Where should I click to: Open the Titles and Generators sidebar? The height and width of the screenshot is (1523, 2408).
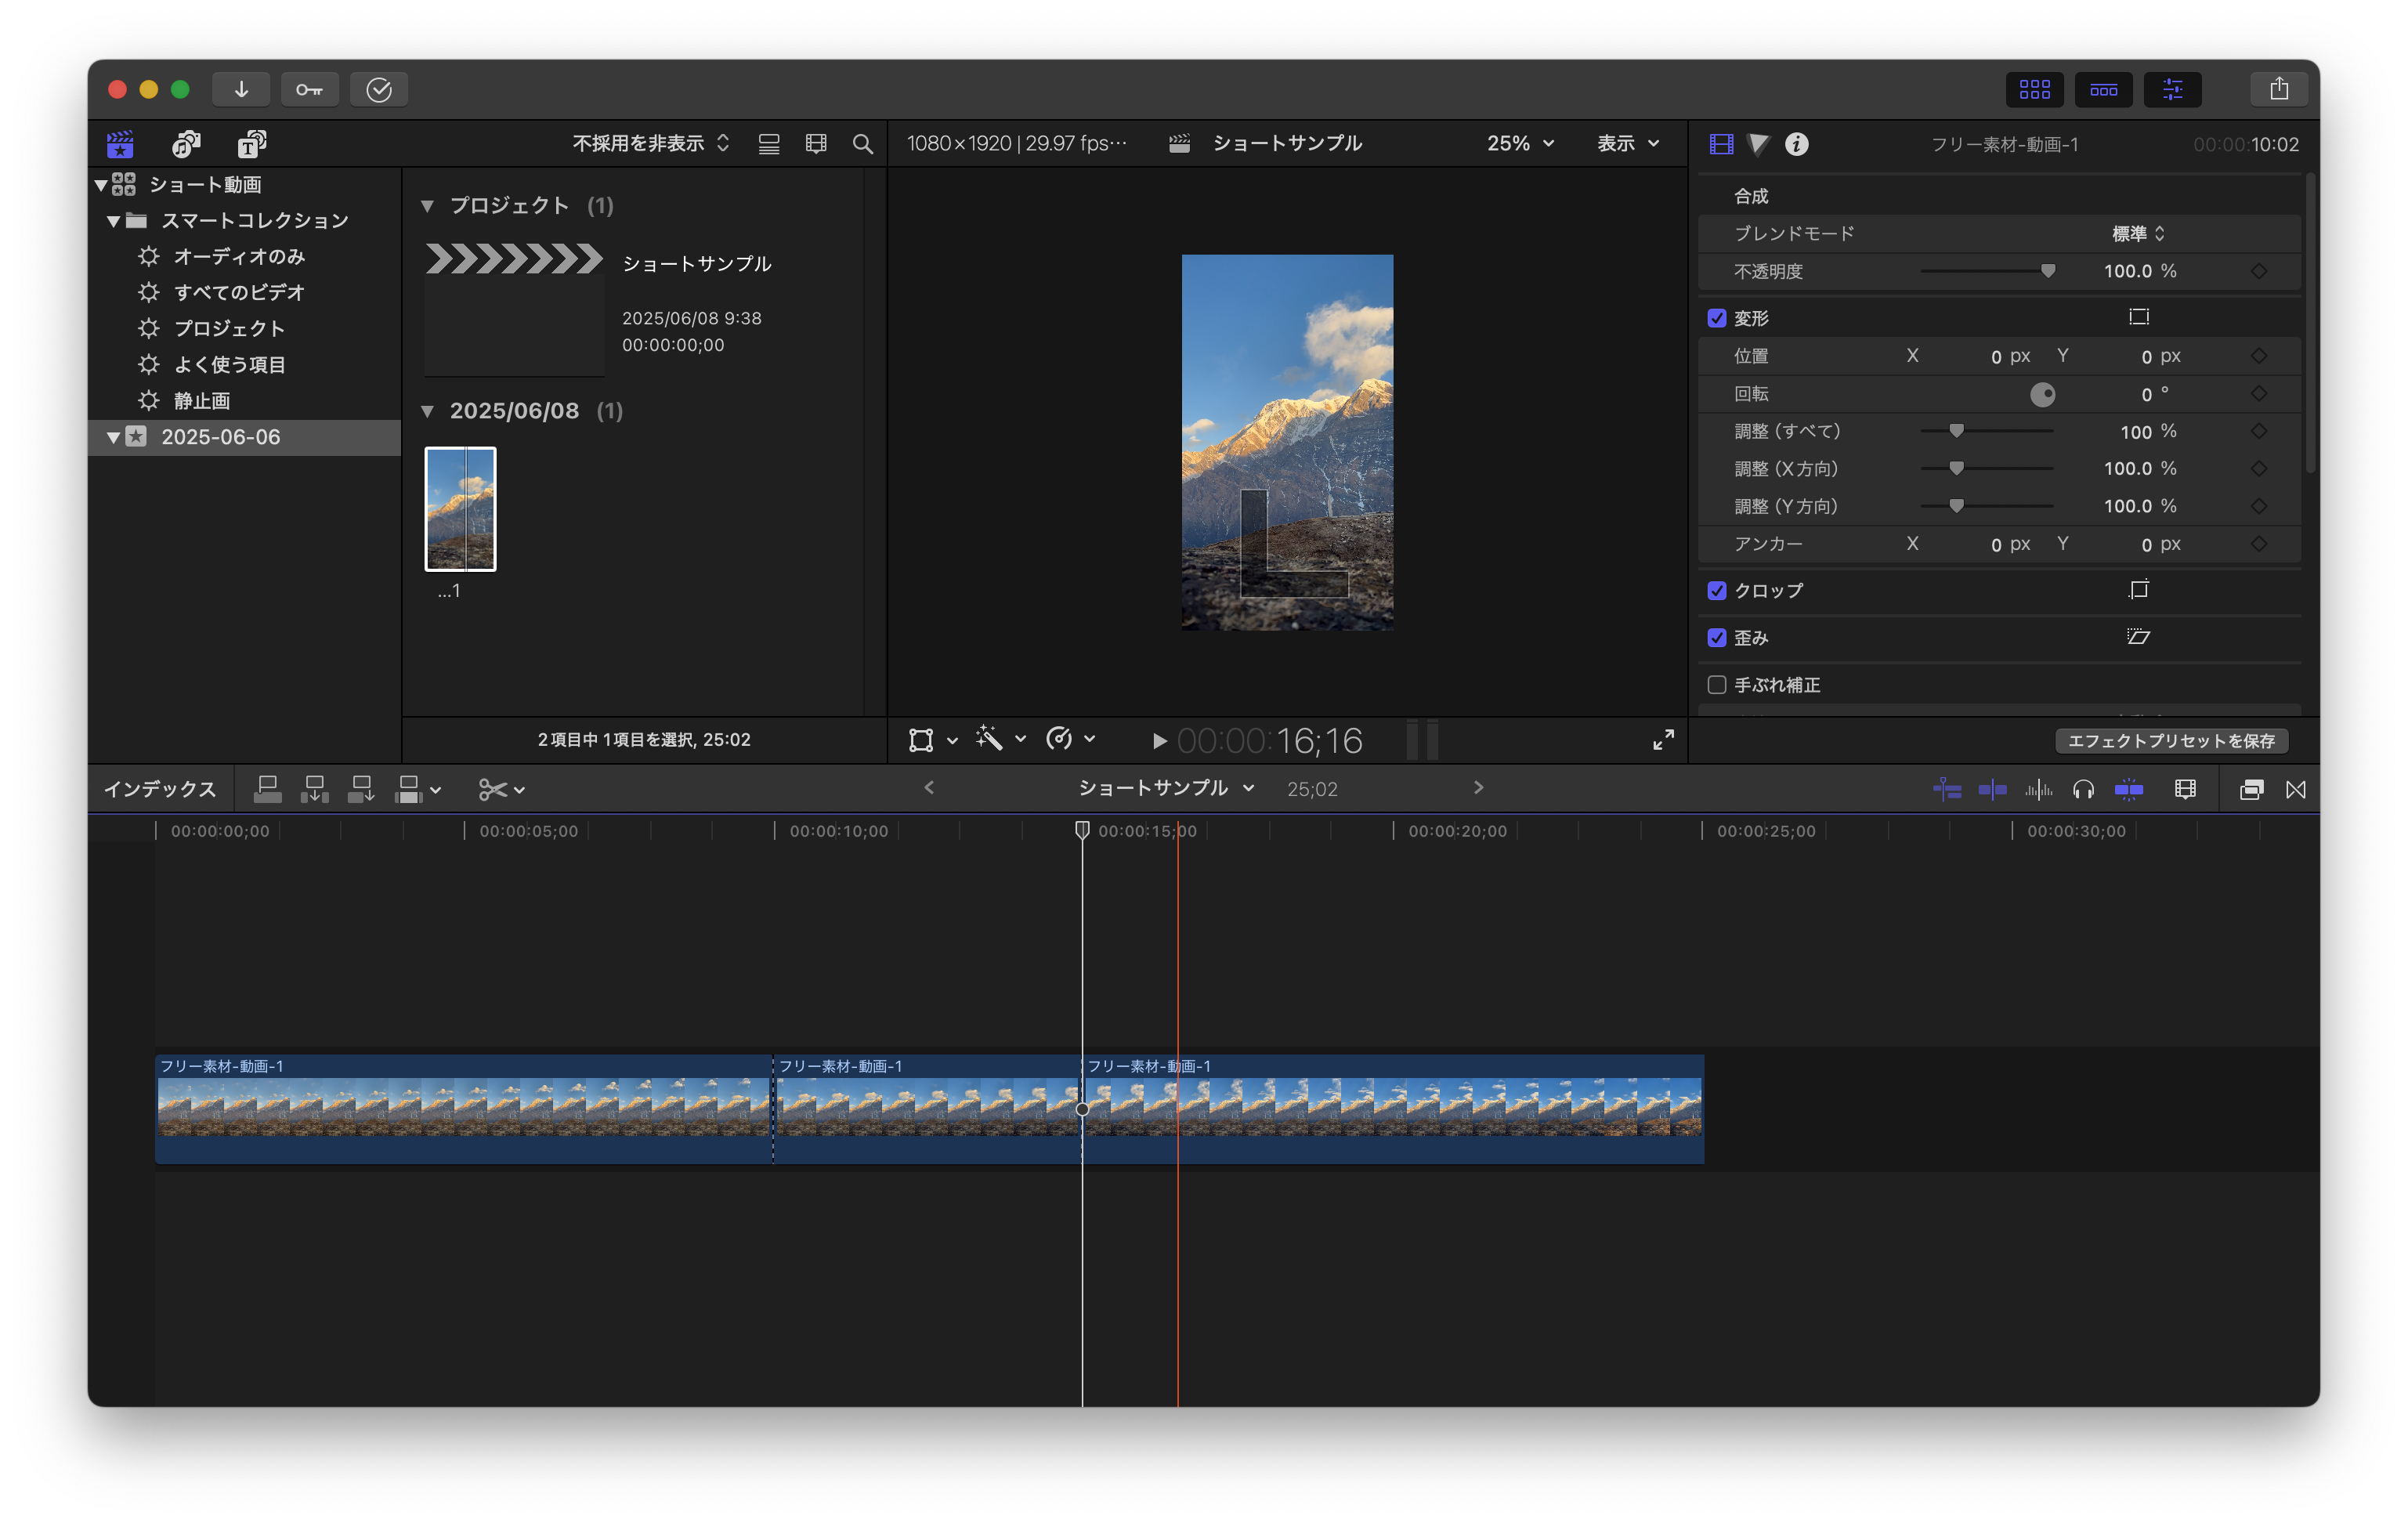251,144
